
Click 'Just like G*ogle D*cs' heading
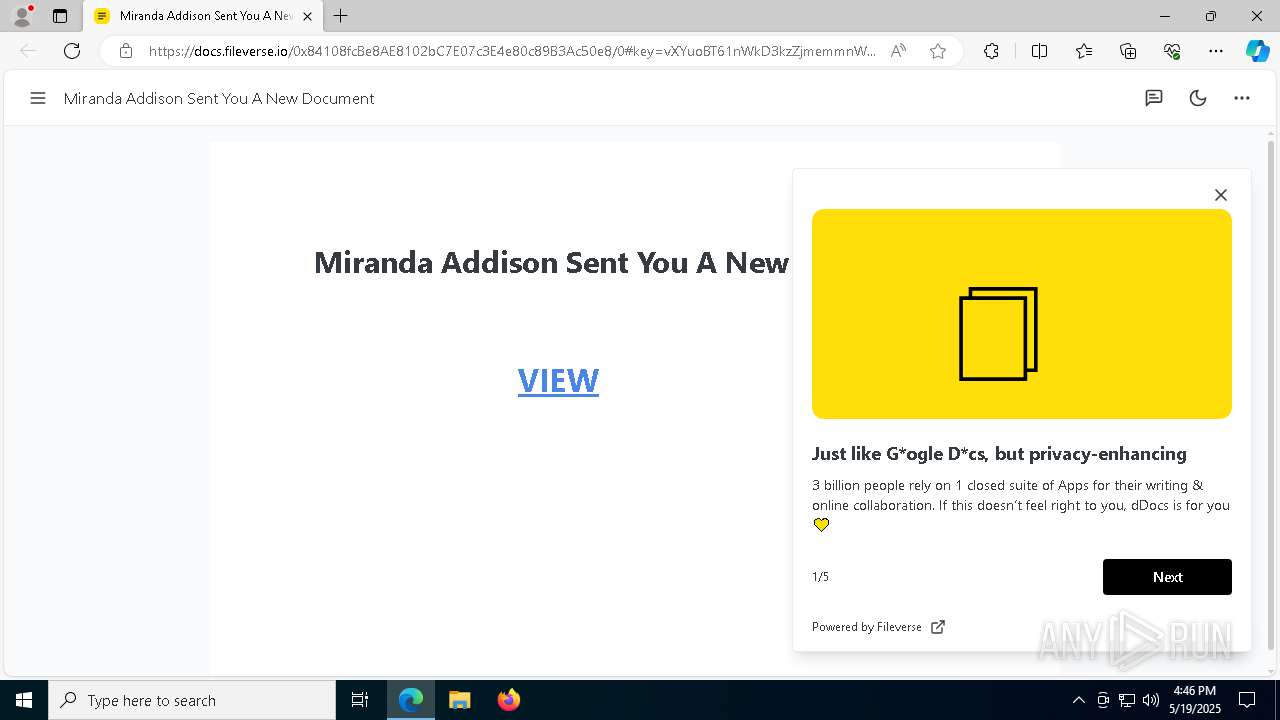click(x=999, y=454)
